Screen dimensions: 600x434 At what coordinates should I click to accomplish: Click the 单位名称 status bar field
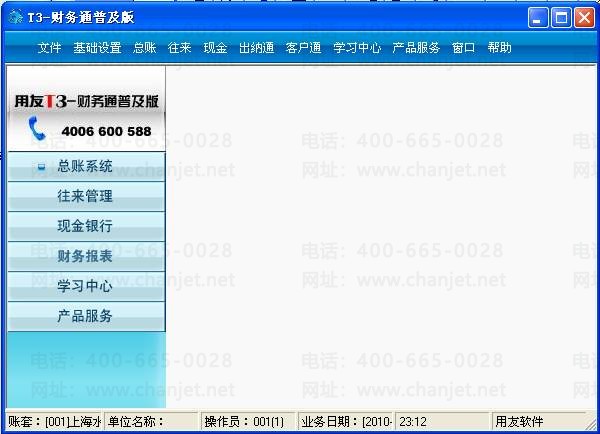tap(152, 421)
